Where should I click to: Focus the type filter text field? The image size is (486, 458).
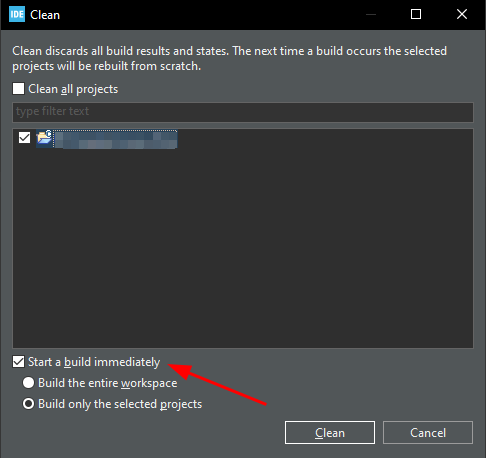[x=243, y=112]
